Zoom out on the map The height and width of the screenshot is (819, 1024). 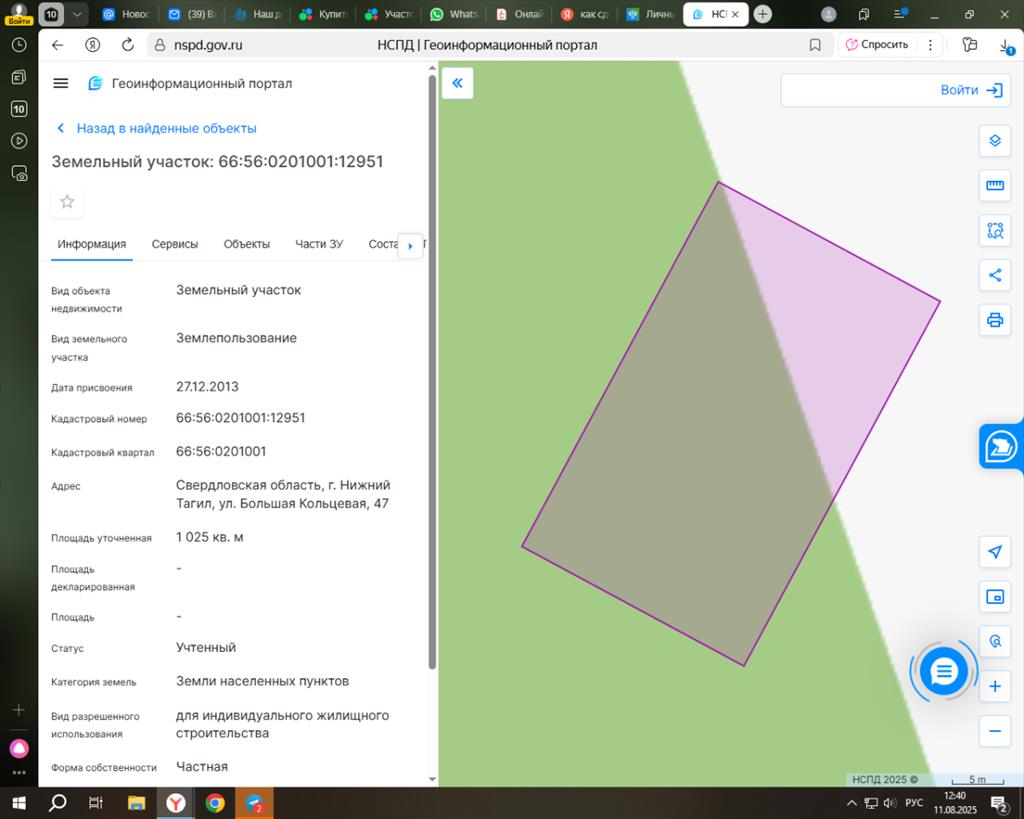point(994,731)
